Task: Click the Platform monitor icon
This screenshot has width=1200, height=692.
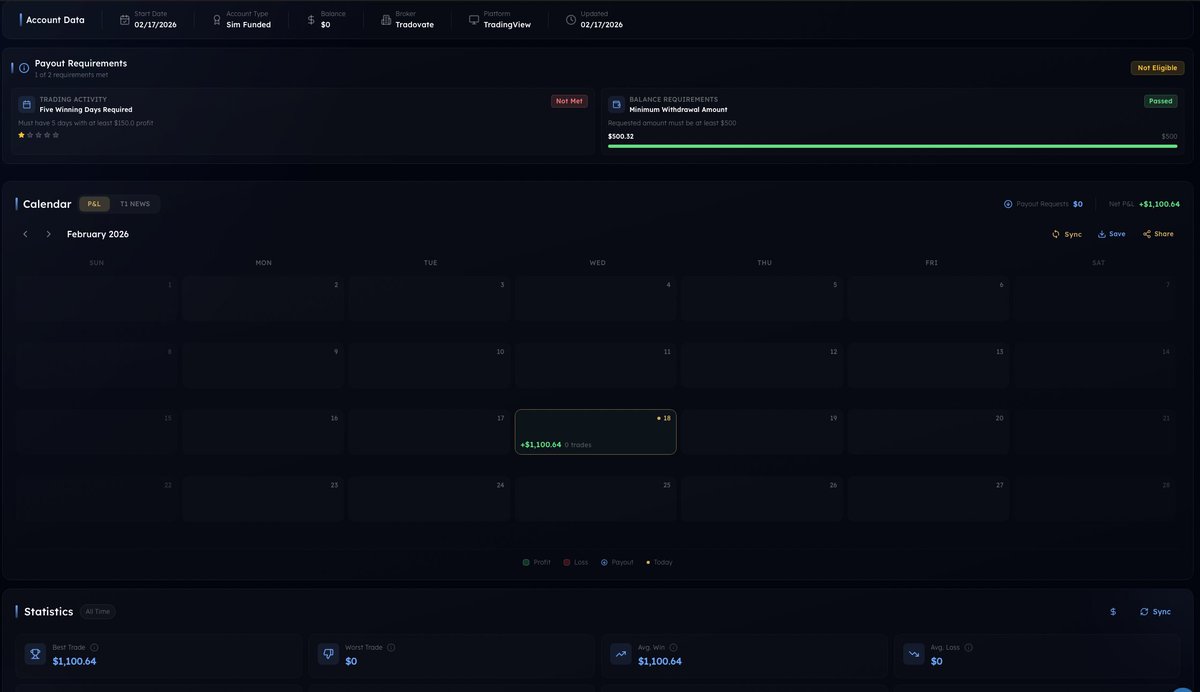Action: [473, 19]
